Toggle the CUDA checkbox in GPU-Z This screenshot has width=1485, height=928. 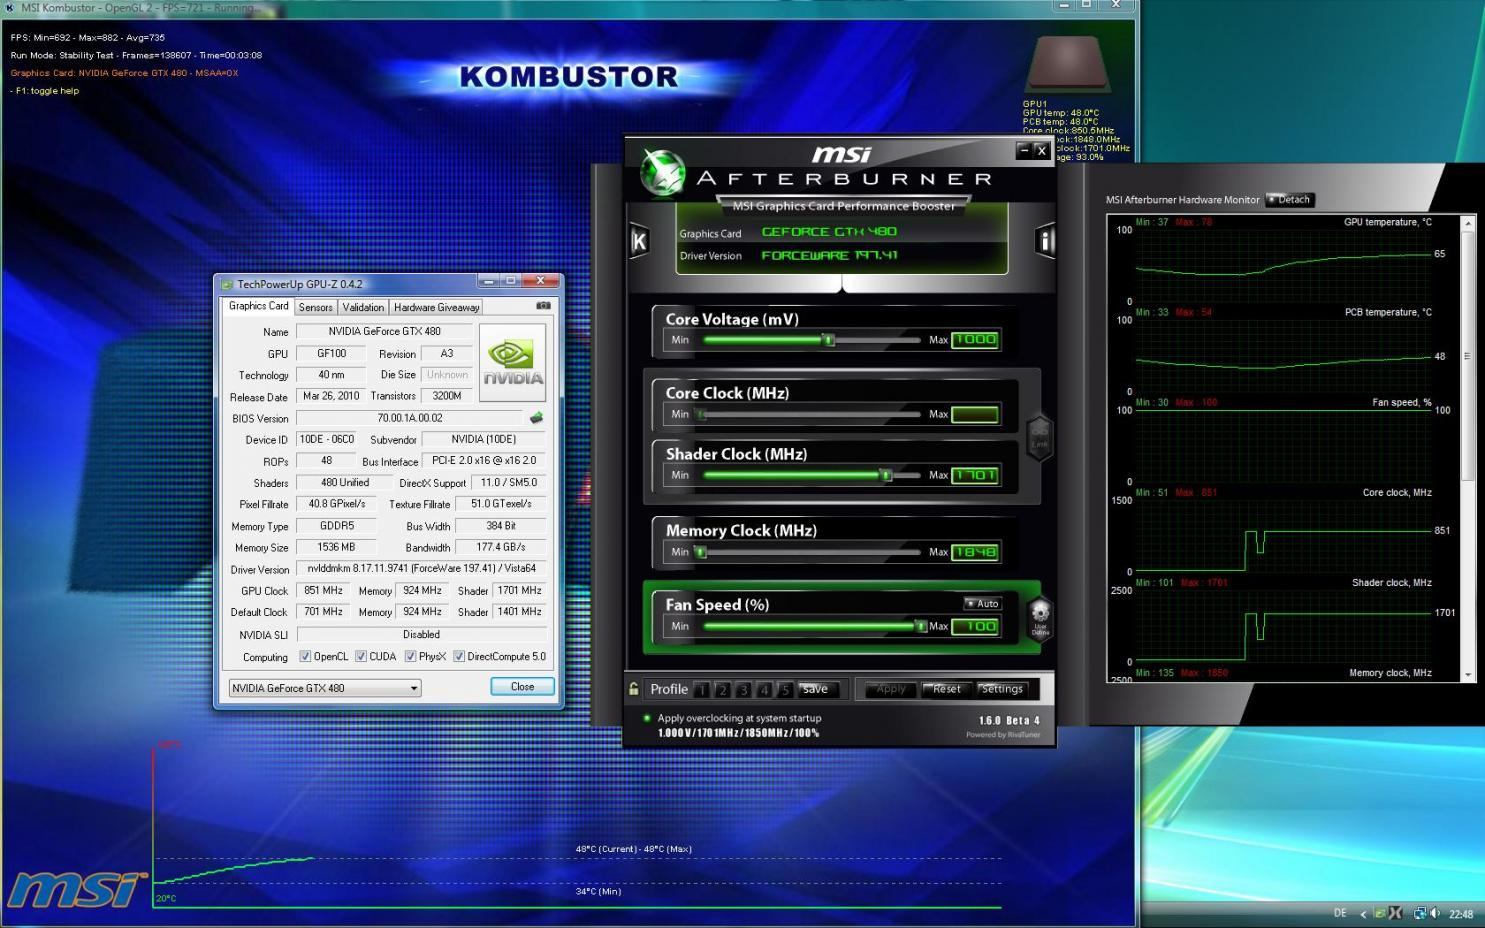coord(361,657)
